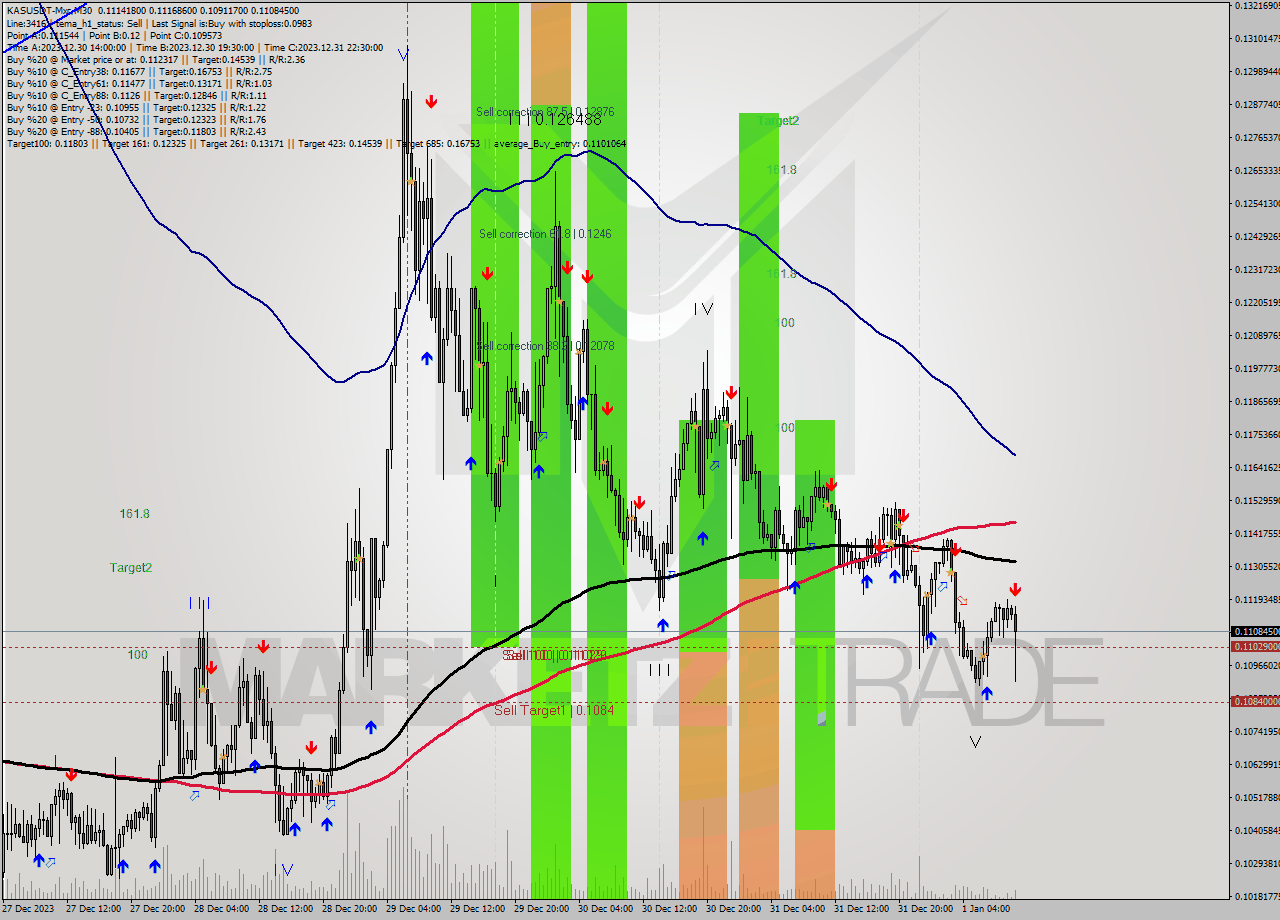Click the 'Sell correction 87.5 | 0.12876' label
Image resolution: width=1280 pixels, height=920 pixels.
(545, 112)
